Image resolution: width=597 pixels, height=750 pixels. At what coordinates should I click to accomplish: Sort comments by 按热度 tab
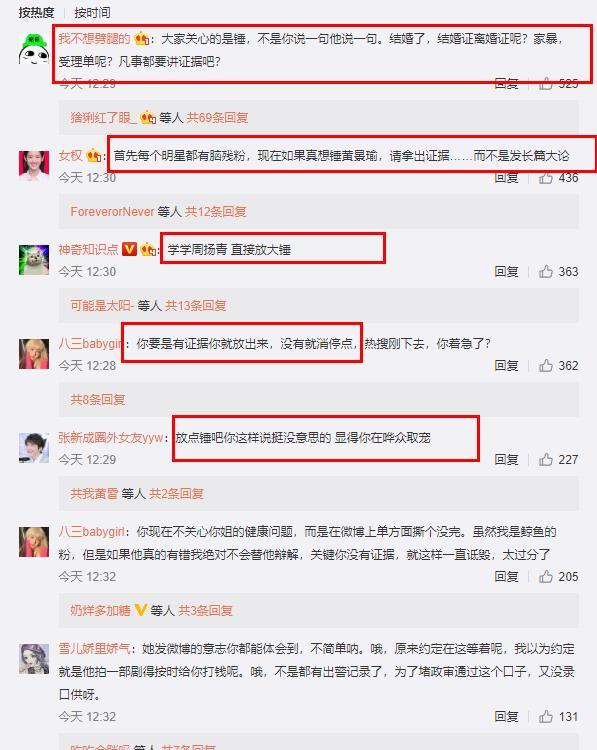tap(36, 12)
